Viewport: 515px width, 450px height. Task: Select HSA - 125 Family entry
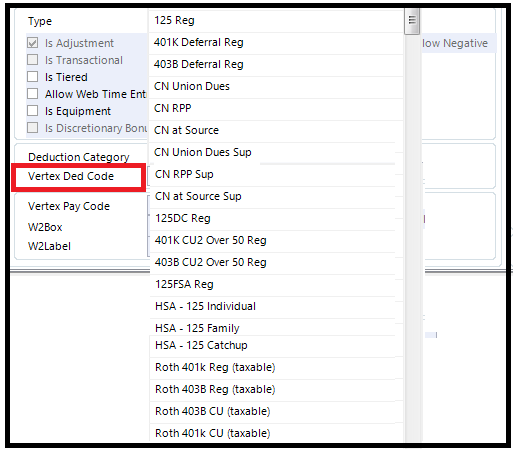click(276, 327)
